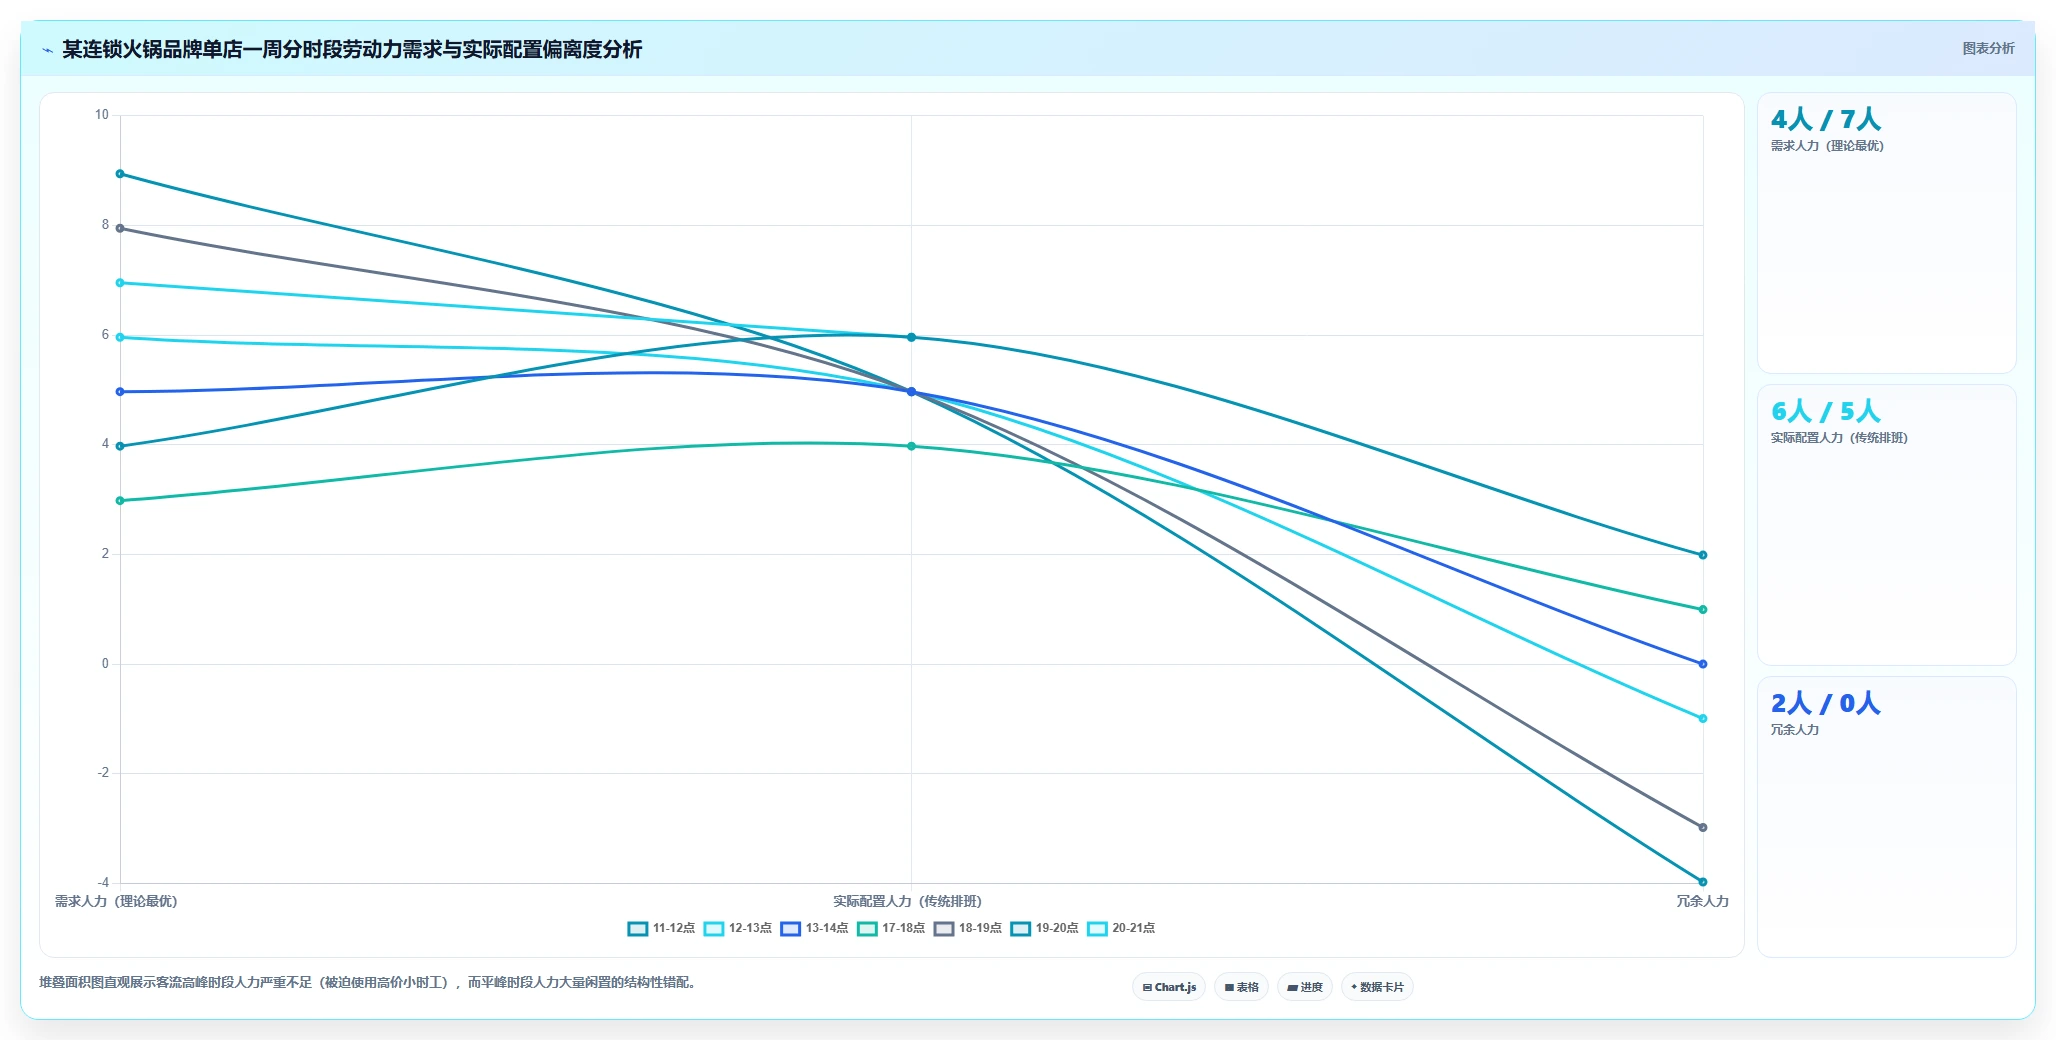Click the Chart.js tag
Image resolution: width=2056 pixels, height=1040 pixels.
click(x=1169, y=987)
